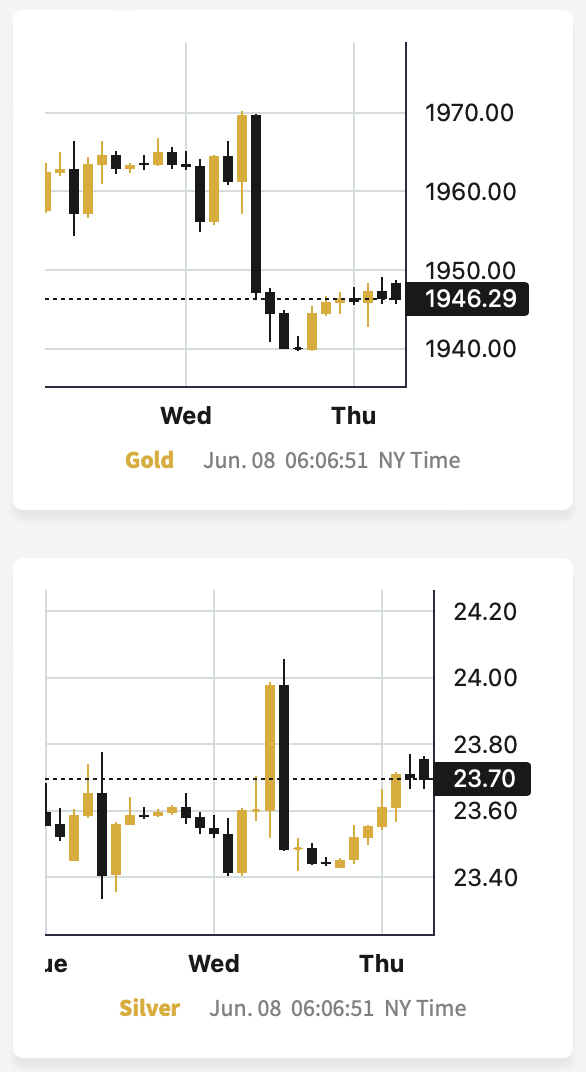Click the Thu label on silver chart

tap(382, 964)
